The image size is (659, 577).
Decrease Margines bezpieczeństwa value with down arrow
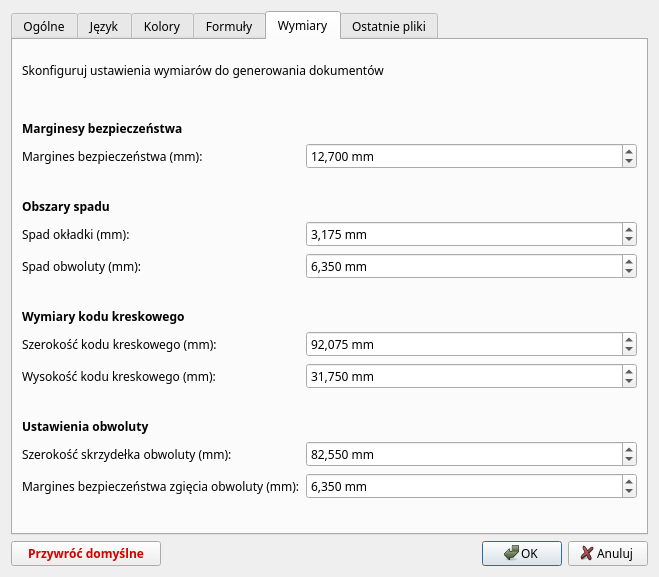628,162
